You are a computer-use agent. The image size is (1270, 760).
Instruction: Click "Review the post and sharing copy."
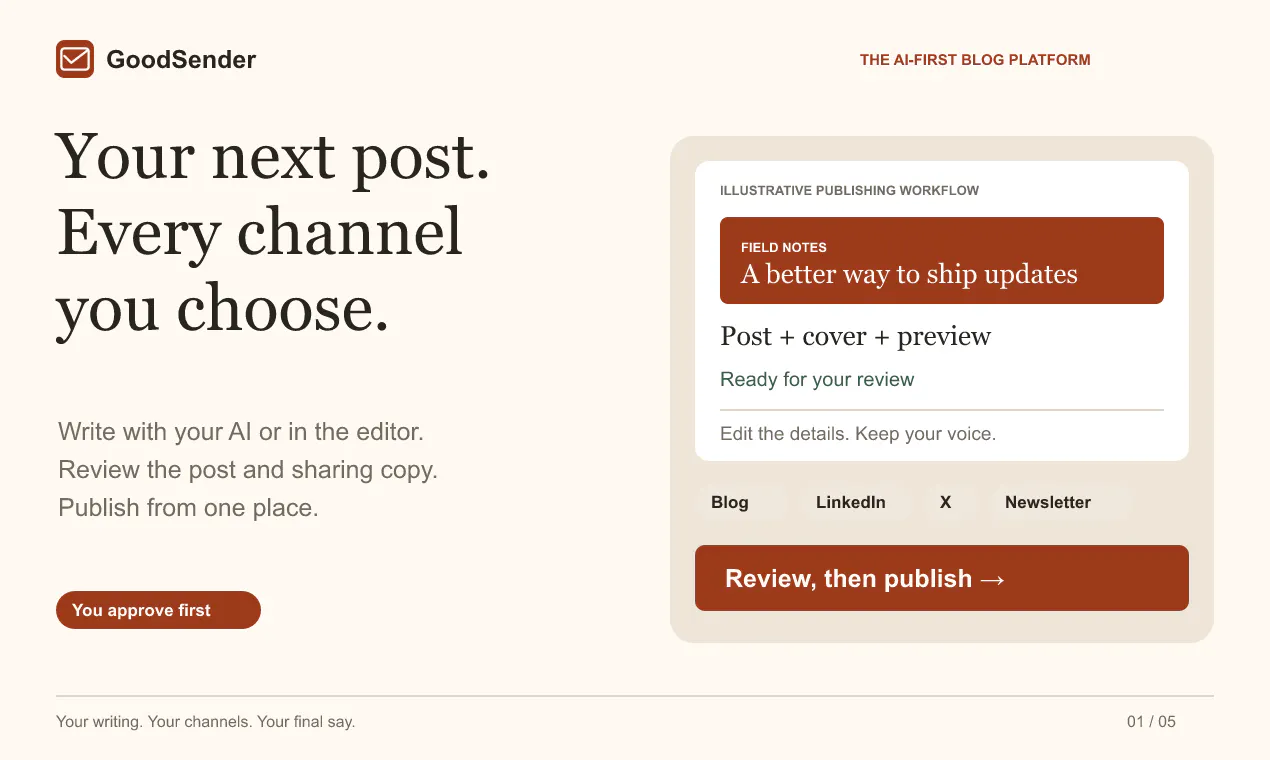coord(248,469)
